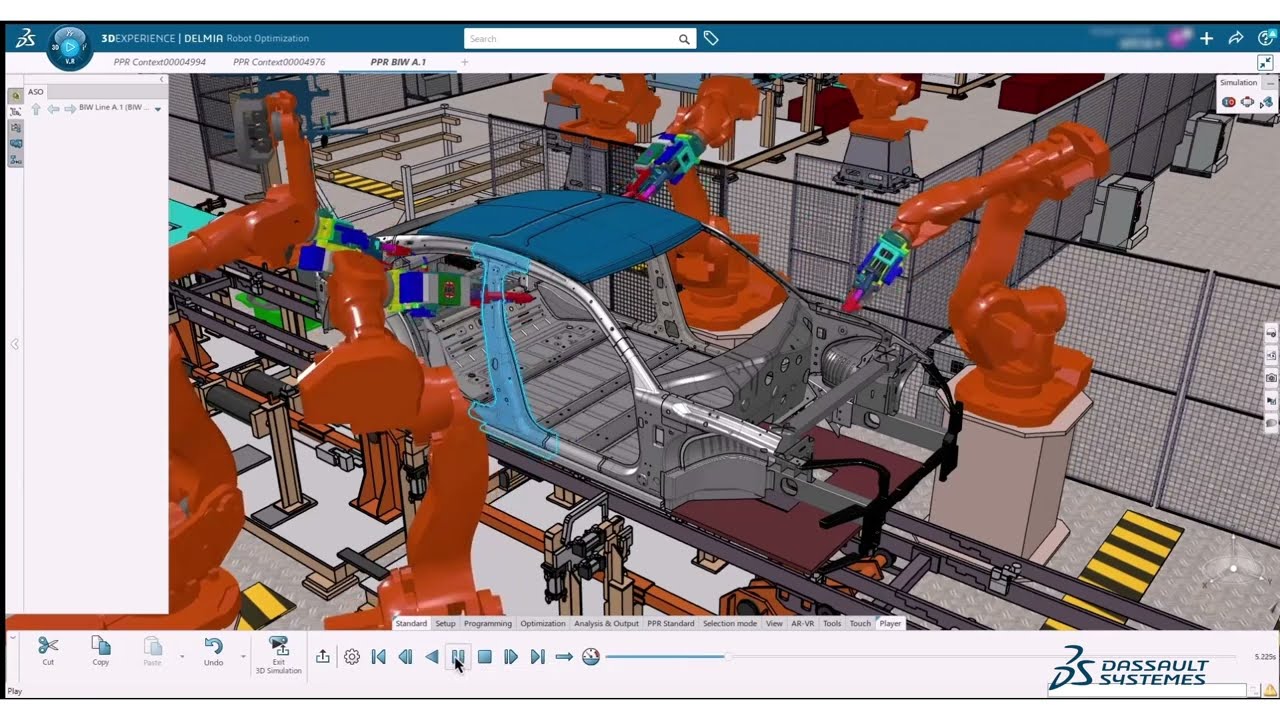Click the export/share icon left of the gear
1280x720 pixels.
tap(322, 657)
